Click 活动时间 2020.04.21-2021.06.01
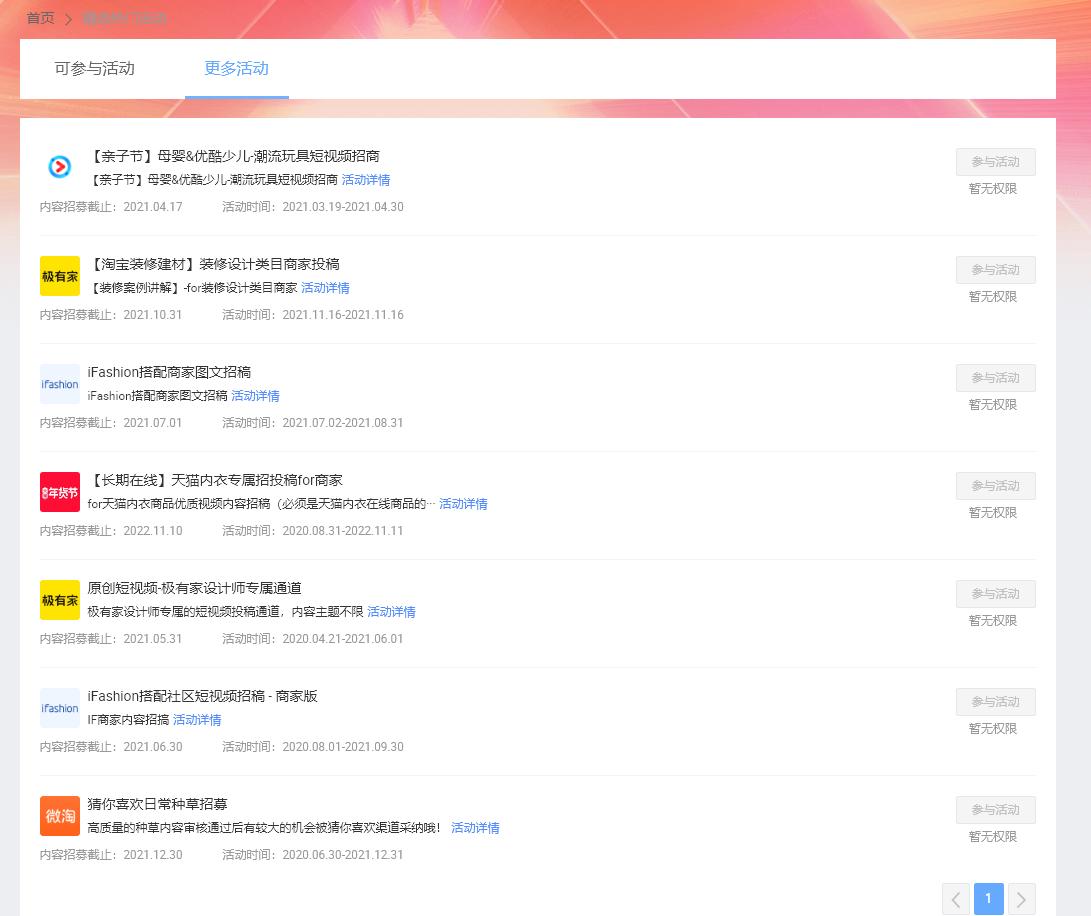The image size is (1091, 916). pos(313,638)
